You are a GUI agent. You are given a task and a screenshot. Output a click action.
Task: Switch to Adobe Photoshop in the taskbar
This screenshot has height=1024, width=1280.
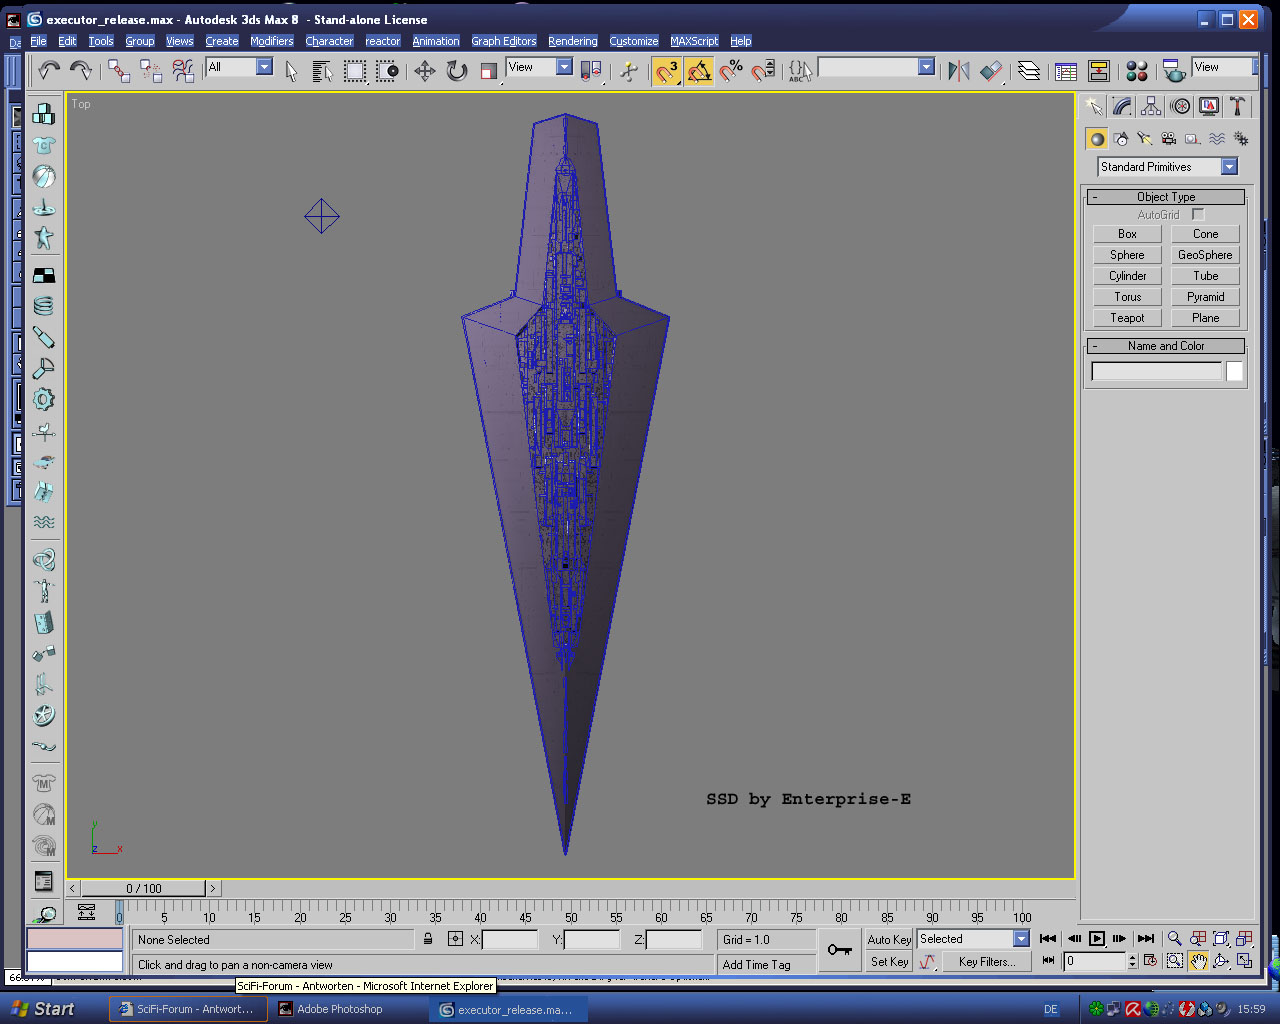click(348, 1009)
